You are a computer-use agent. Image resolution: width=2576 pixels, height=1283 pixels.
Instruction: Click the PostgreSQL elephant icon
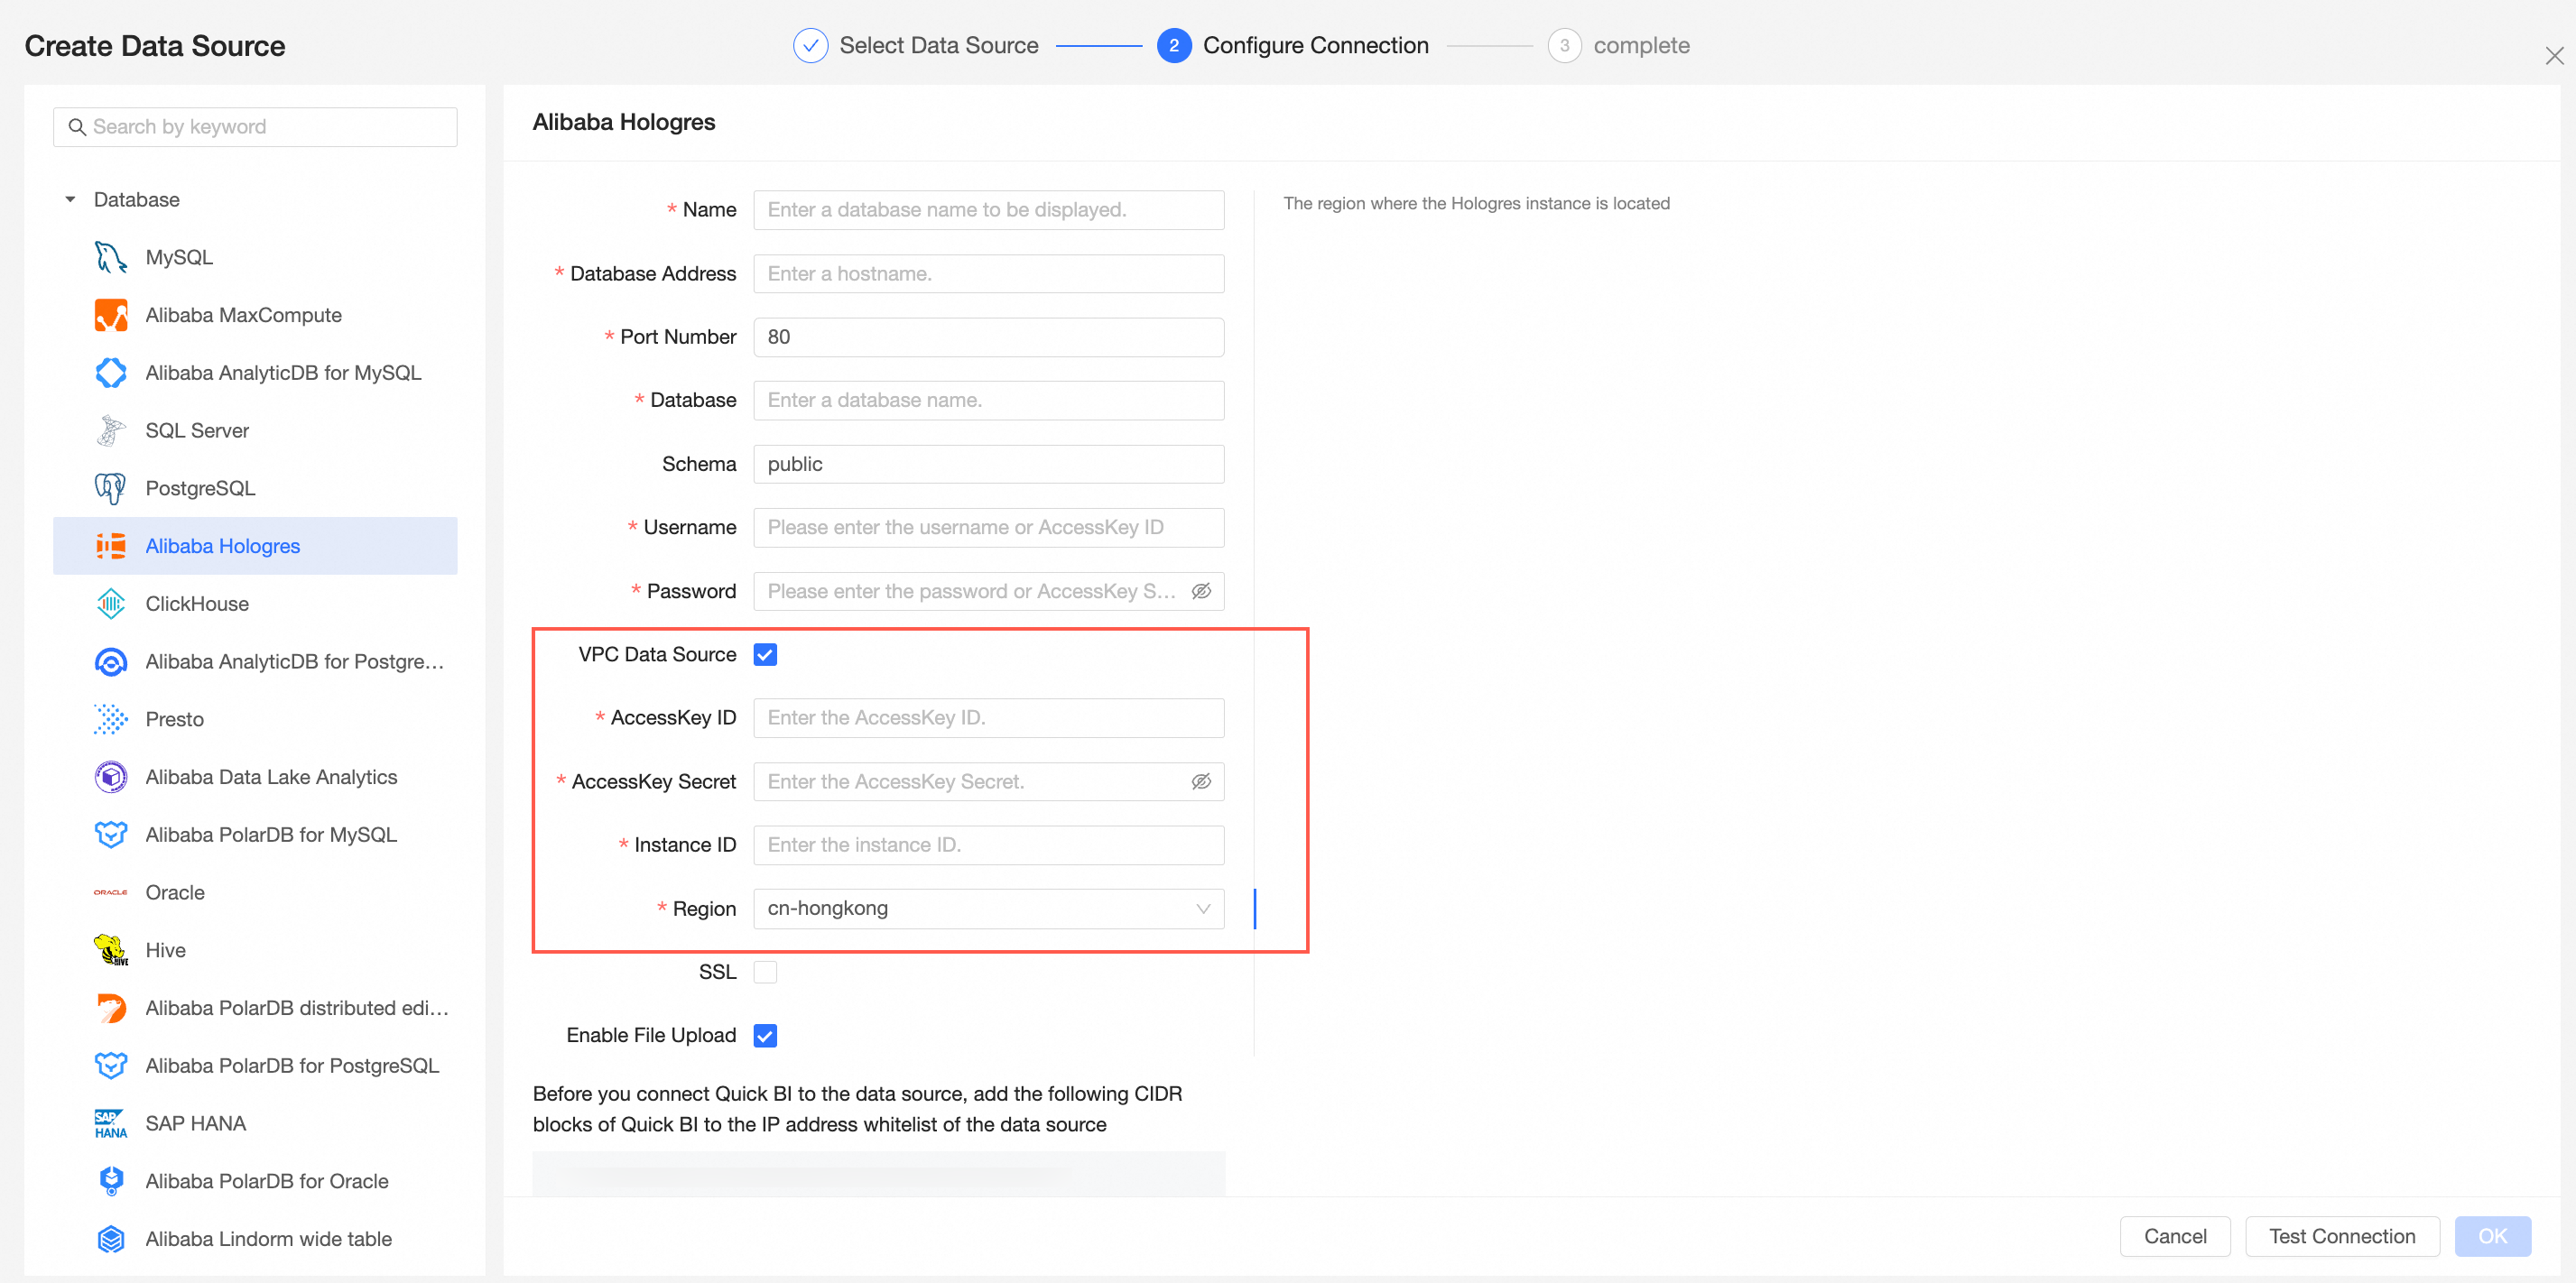111,488
